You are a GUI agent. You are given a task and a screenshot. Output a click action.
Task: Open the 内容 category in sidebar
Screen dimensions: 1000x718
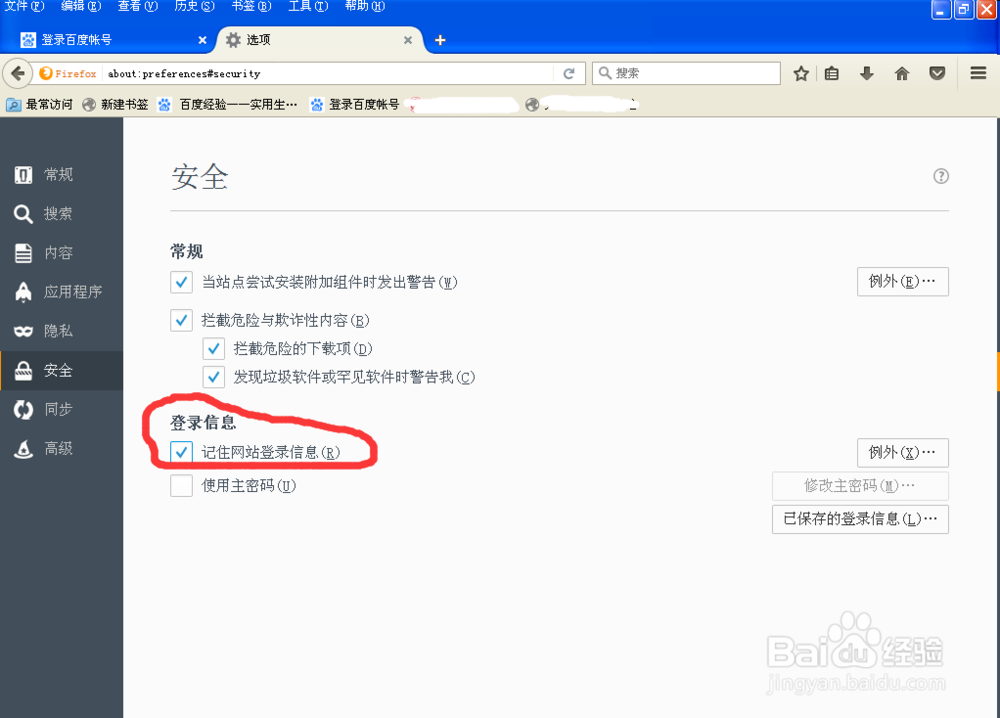[61, 253]
